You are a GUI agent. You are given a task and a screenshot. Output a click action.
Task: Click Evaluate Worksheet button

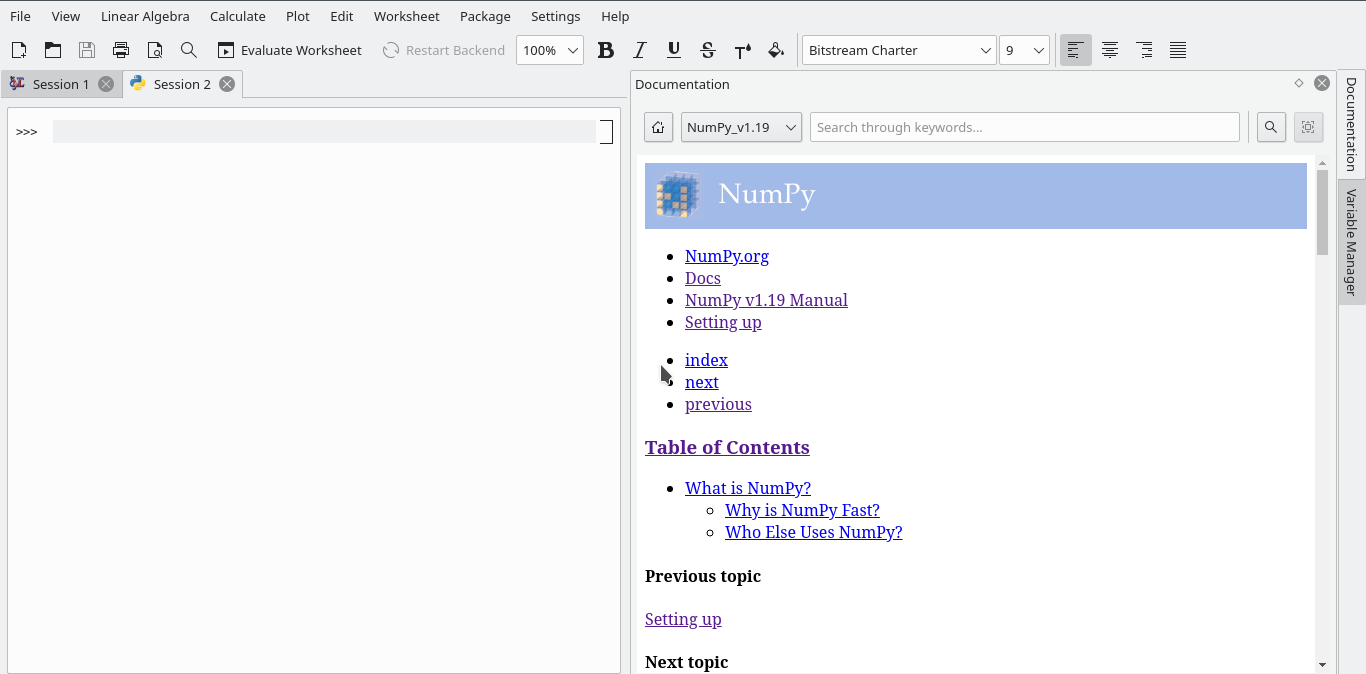[290, 50]
